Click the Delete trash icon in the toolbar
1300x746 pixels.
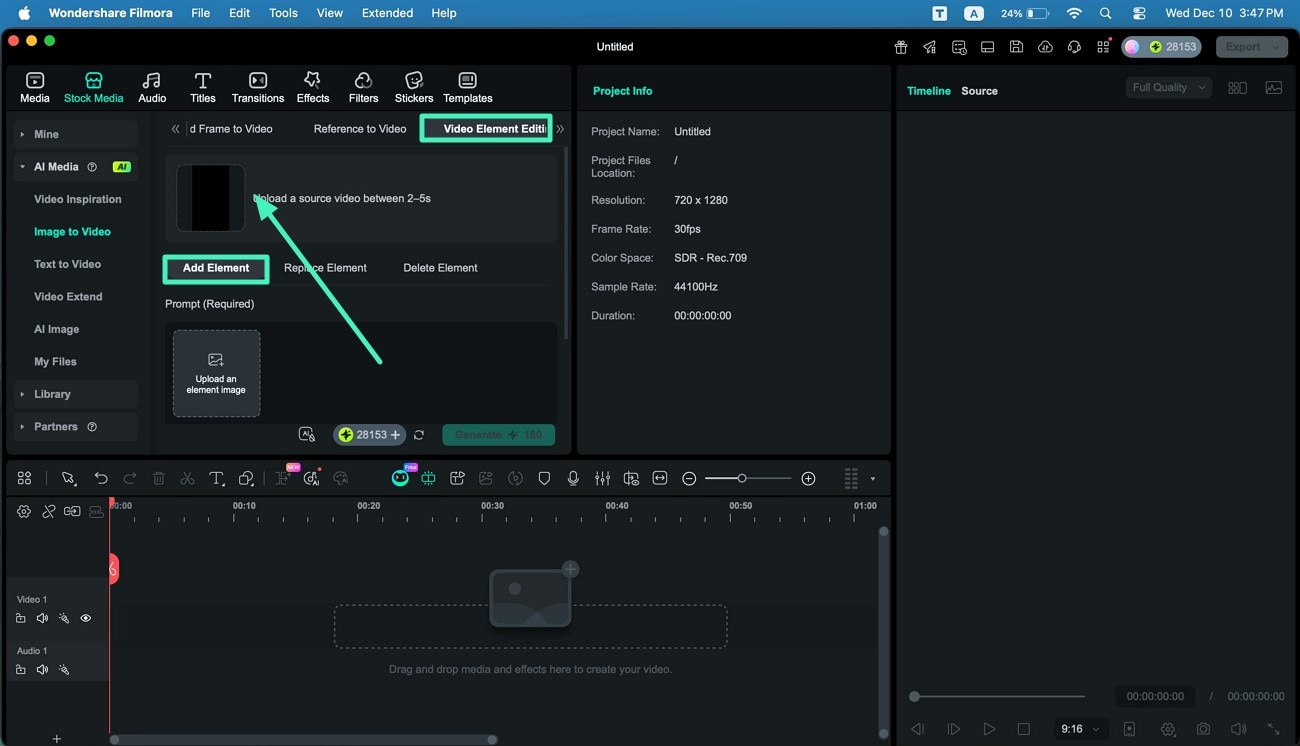click(158, 478)
